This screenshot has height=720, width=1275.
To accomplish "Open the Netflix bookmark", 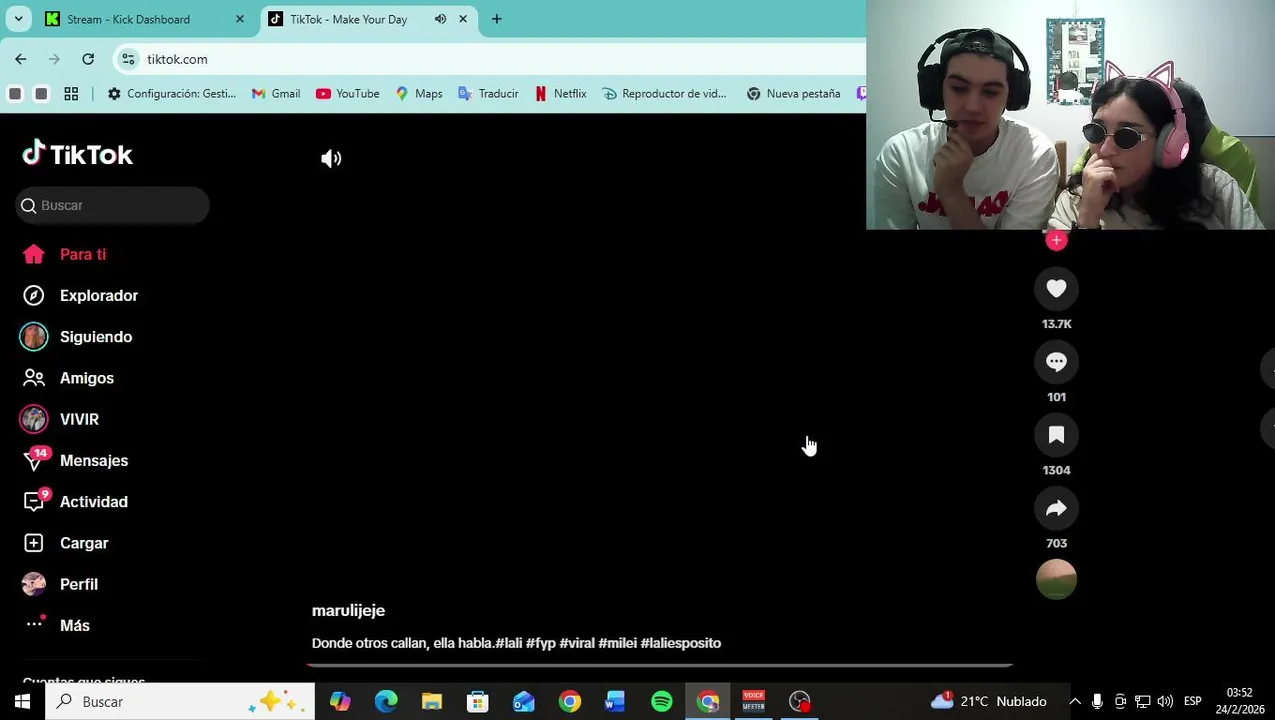I will click(x=560, y=94).
